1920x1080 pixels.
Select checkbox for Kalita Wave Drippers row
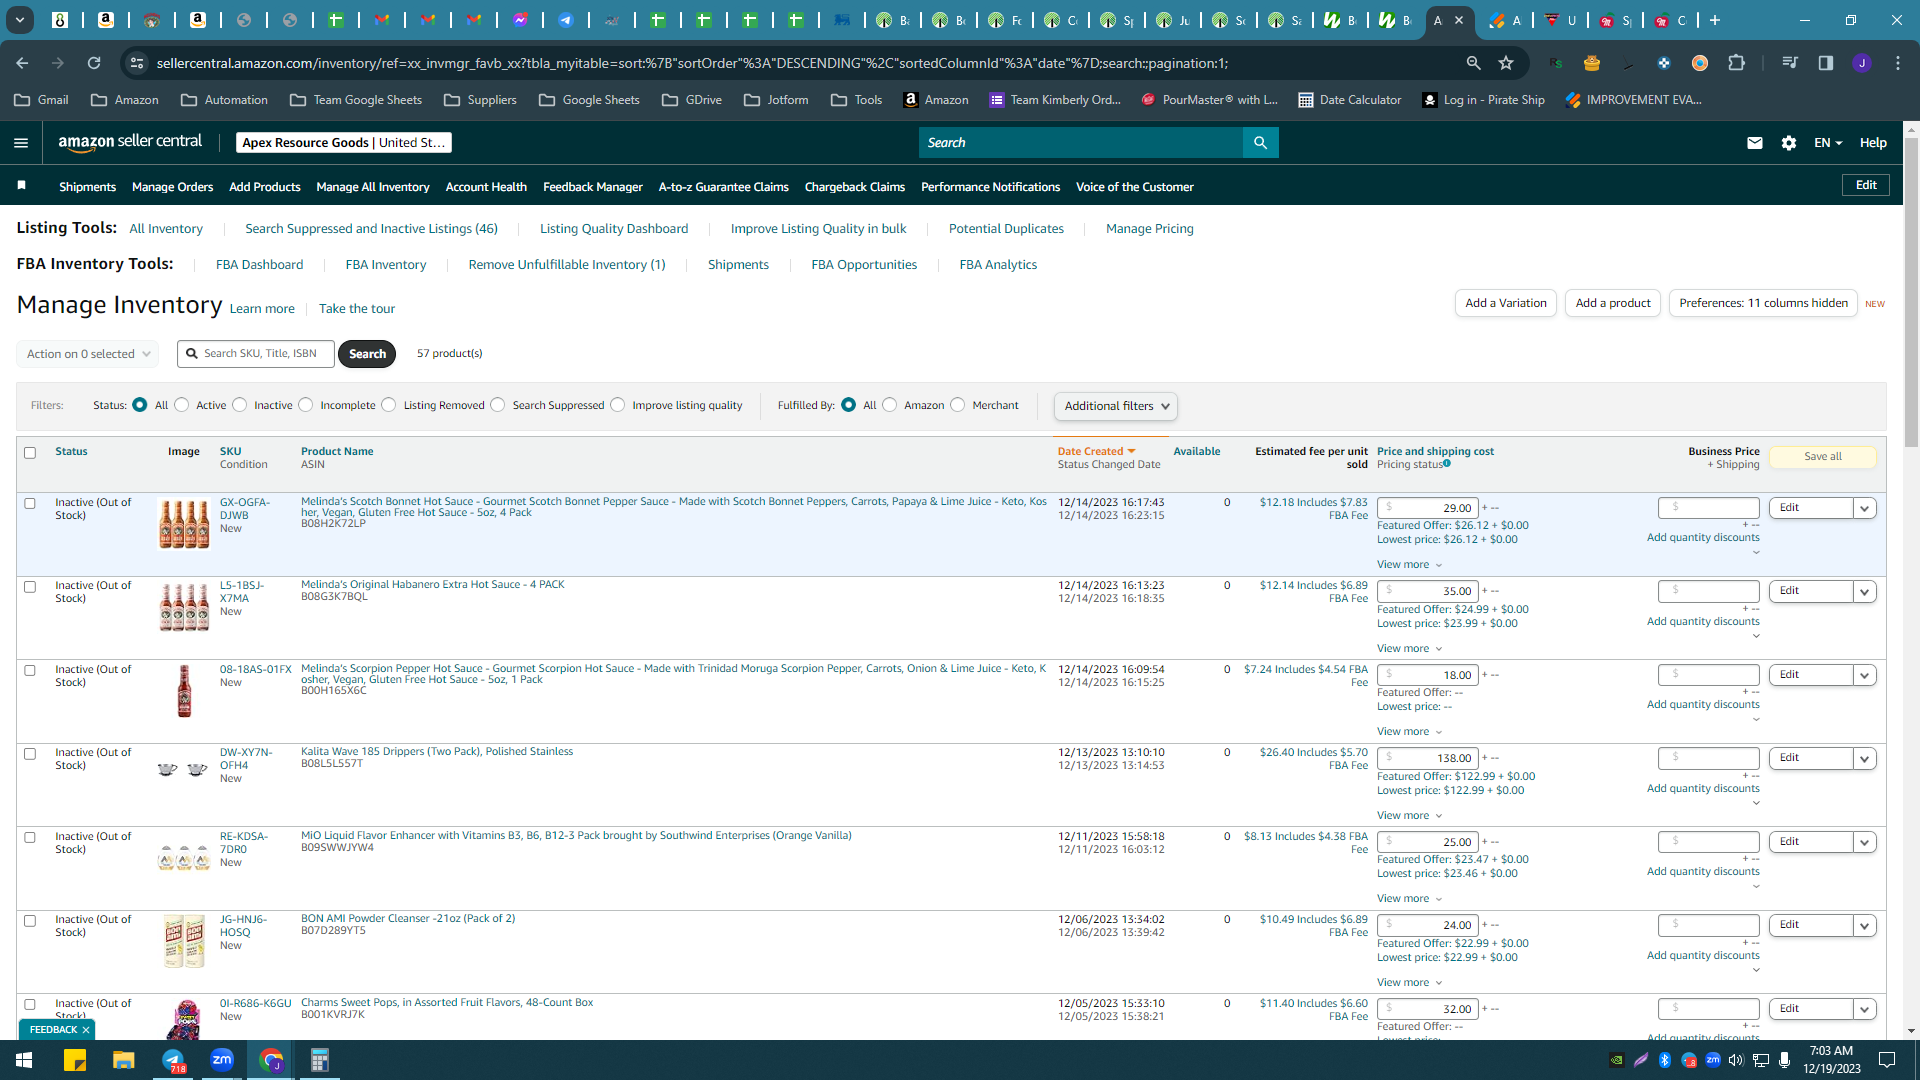[x=30, y=754]
